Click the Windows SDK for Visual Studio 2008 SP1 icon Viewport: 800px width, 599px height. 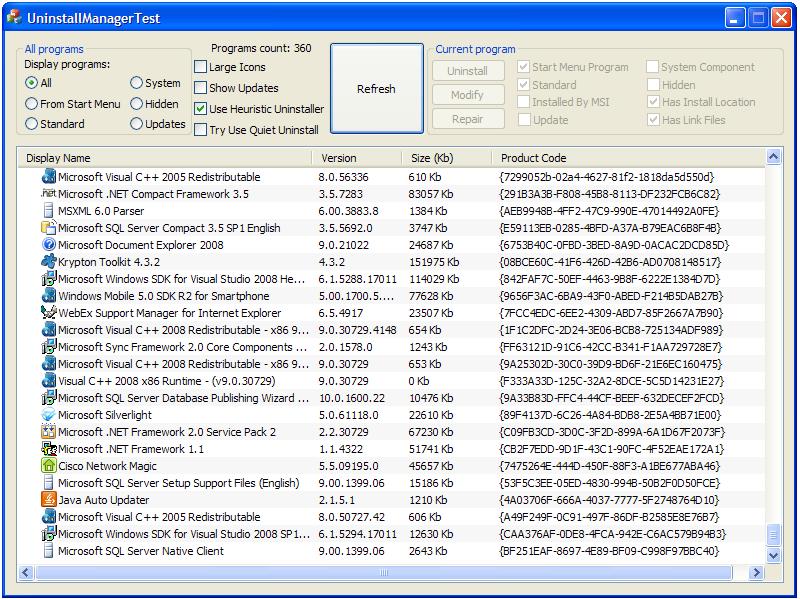click(48, 534)
